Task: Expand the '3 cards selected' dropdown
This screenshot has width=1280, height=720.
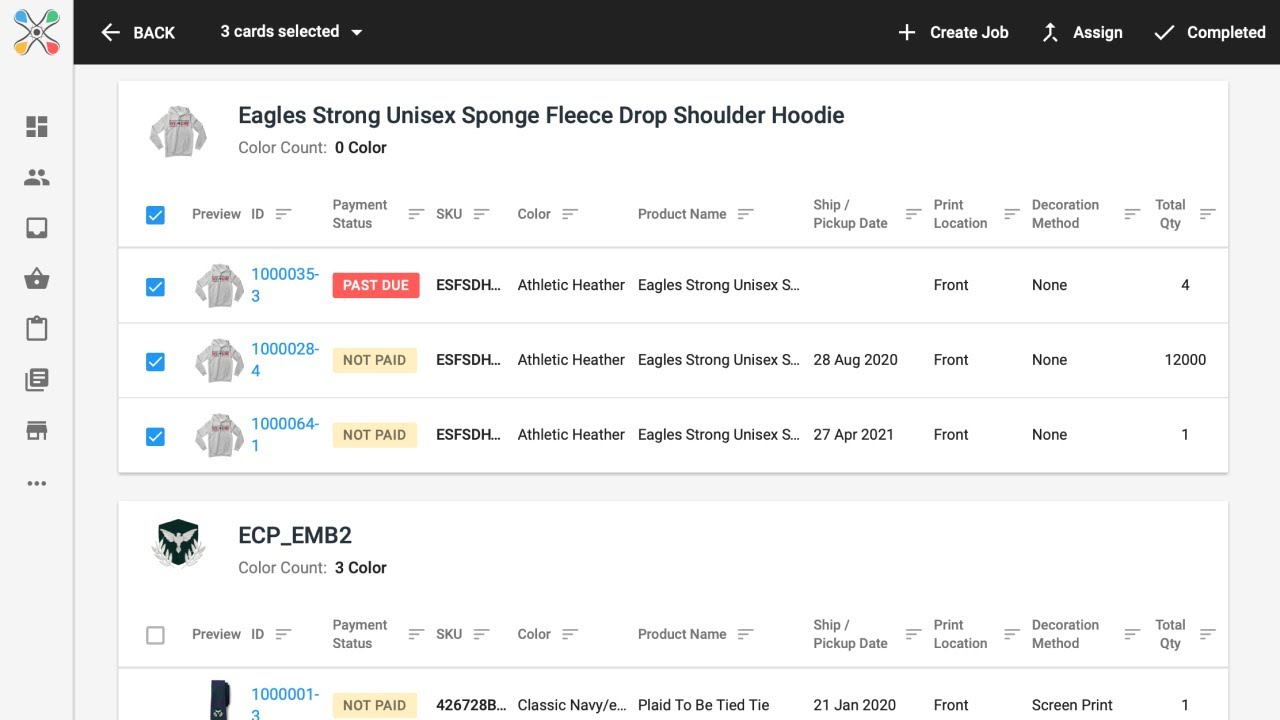Action: pos(291,32)
